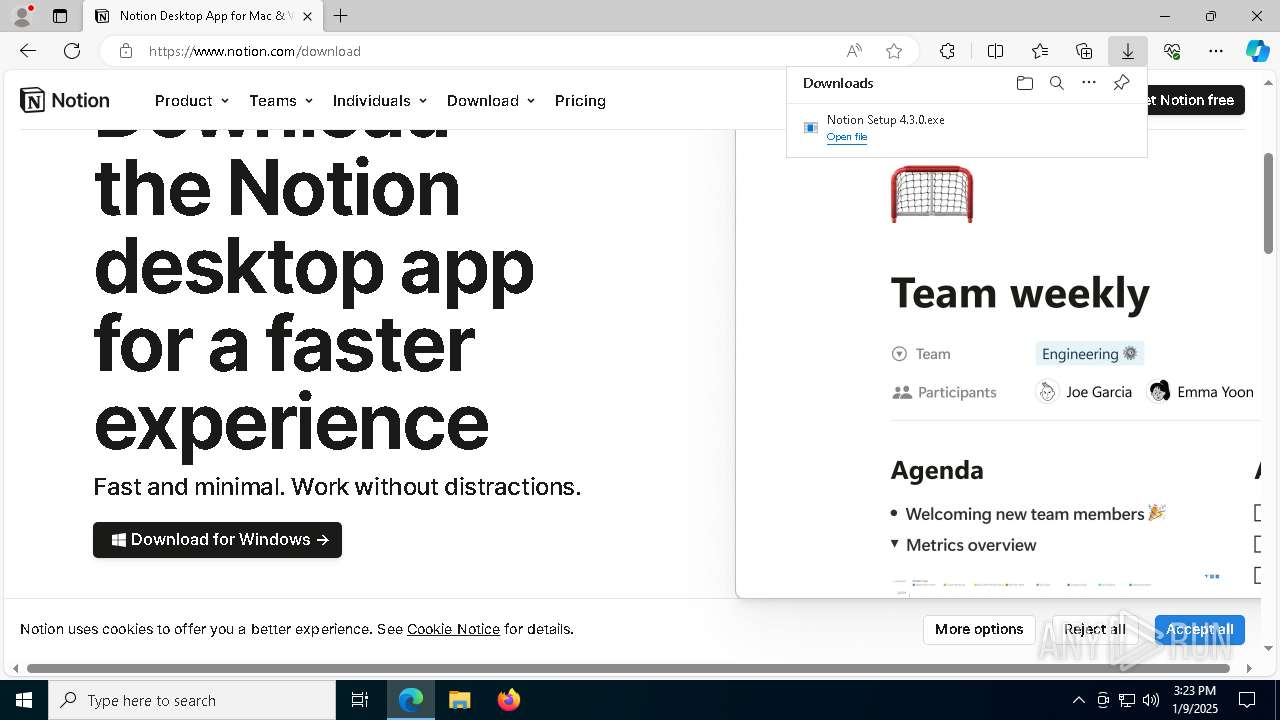
Task: Open Collections icon in toolbar
Action: point(1084,51)
